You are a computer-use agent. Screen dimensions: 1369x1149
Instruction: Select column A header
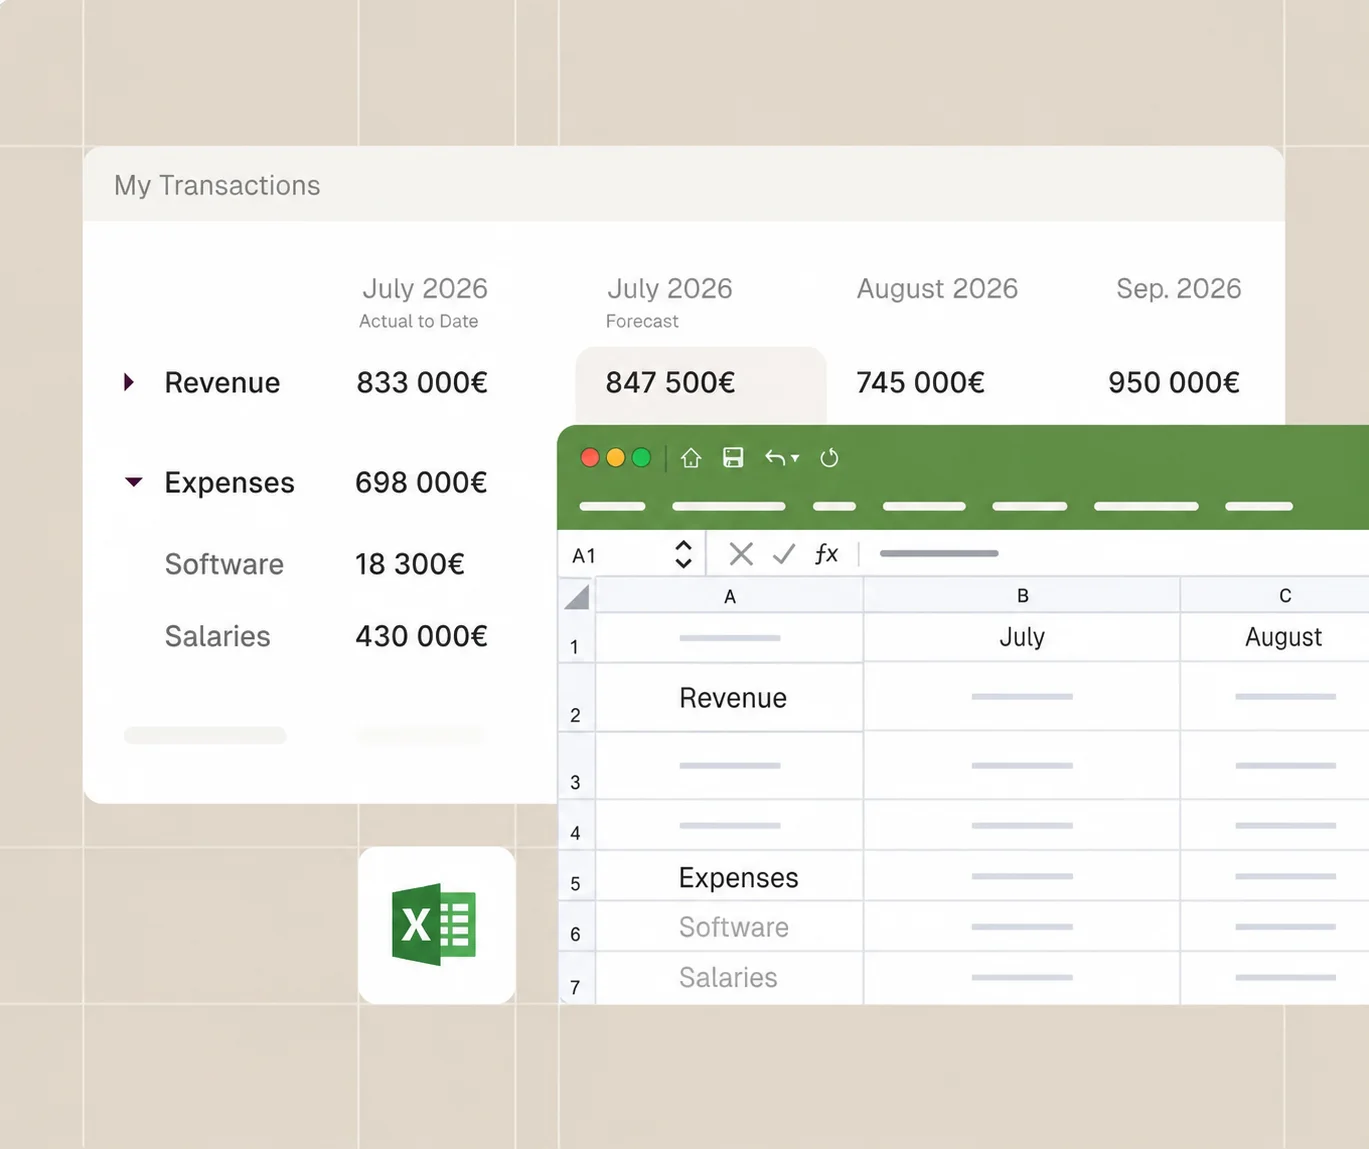730,596
